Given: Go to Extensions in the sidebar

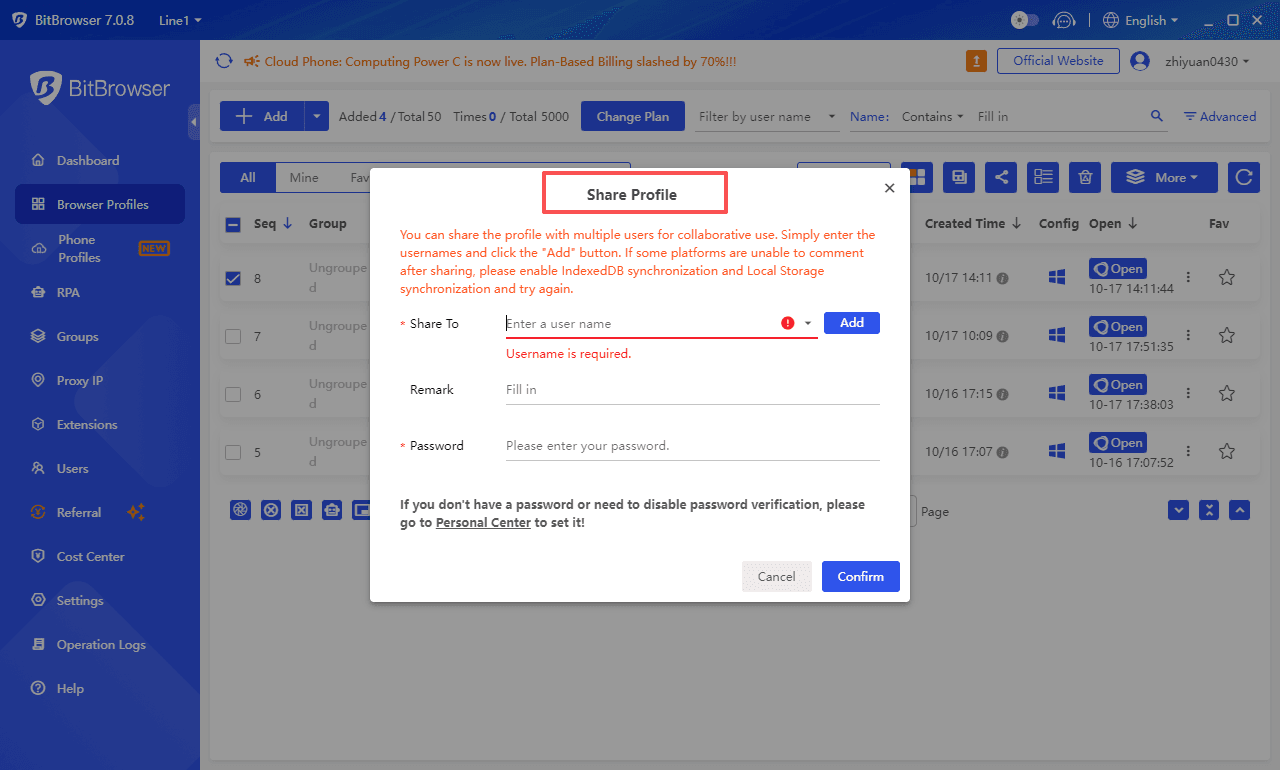Looking at the screenshot, I should click(86, 425).
